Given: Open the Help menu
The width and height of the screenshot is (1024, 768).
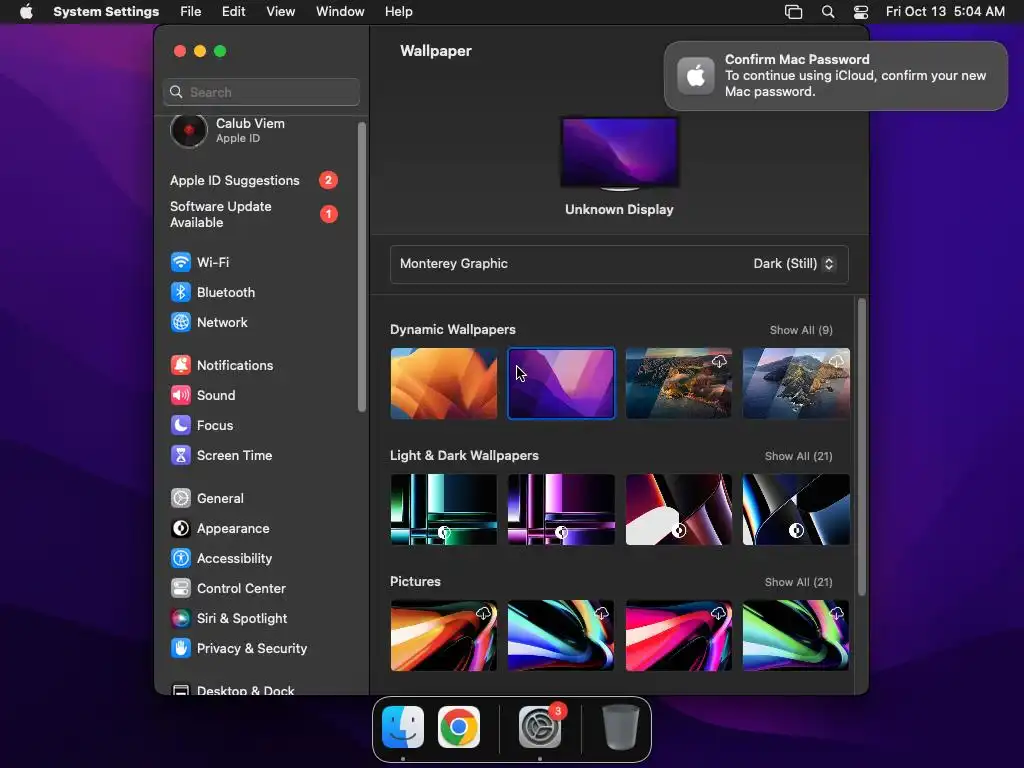Looking at the screenshot, I should (x=398, y=12).
